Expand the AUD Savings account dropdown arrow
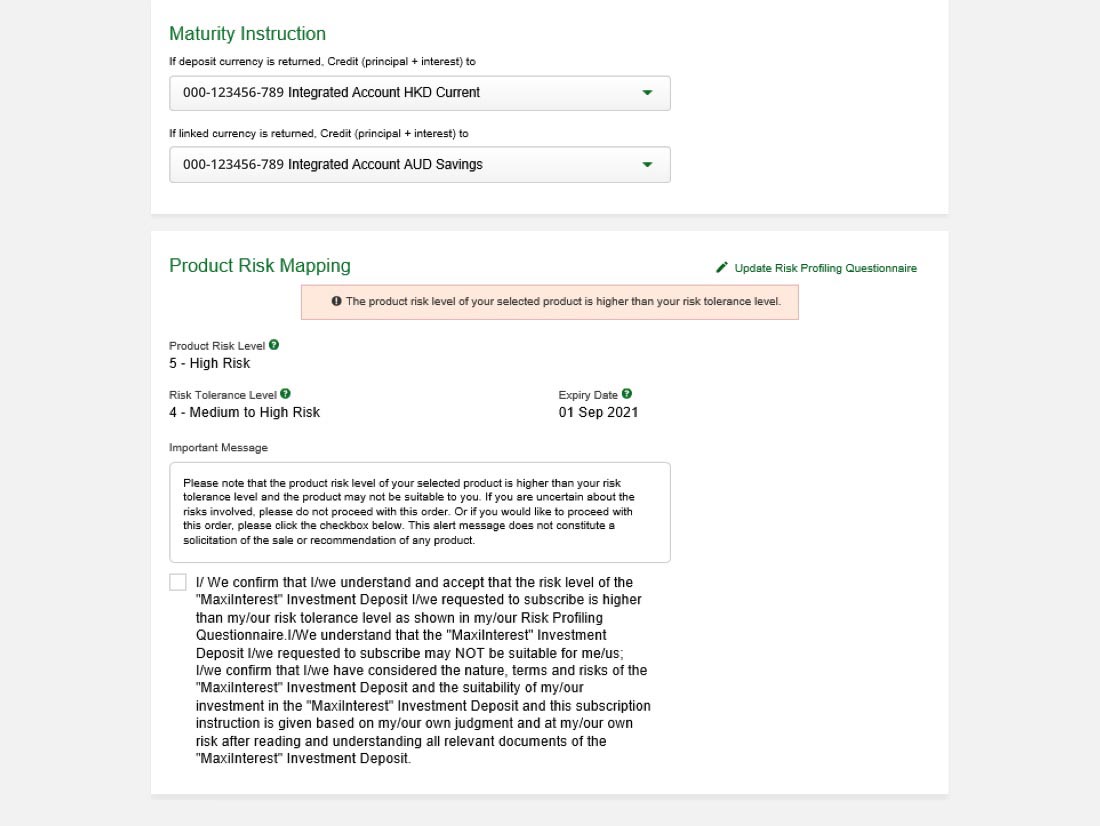This screenshot has width=1100, height=826. [x=647, y=165]
